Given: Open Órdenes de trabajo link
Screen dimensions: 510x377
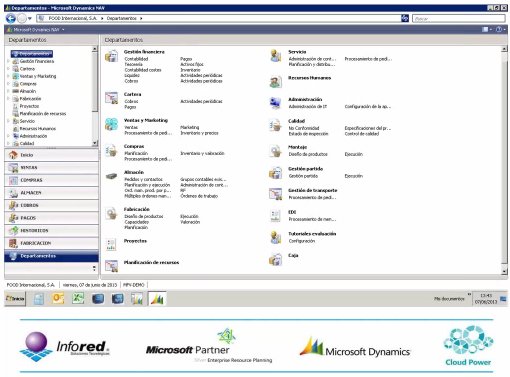Looking at the screenshot, I should (x=199, y=196).
